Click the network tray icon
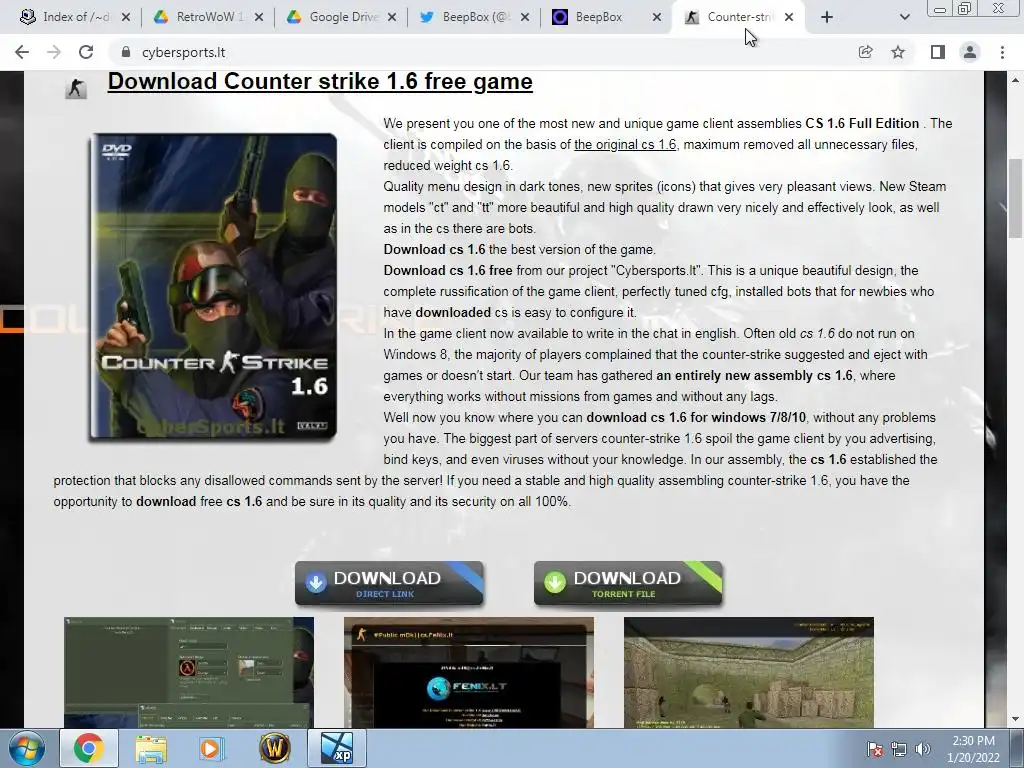The image size is (1024, 768). pyautogui.click(x=899, y=749)
